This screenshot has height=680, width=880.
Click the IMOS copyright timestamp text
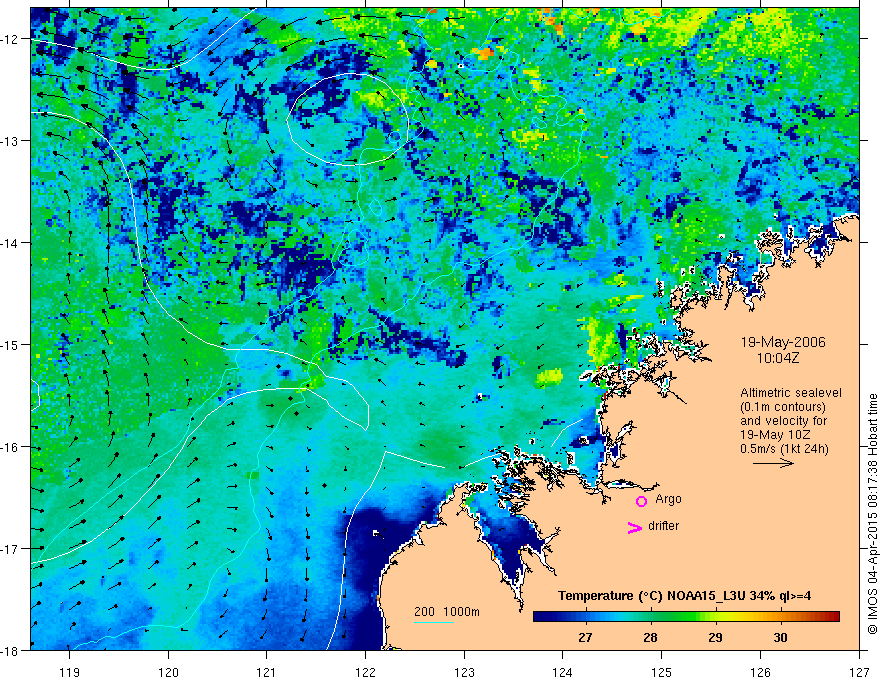pos(872,513)
